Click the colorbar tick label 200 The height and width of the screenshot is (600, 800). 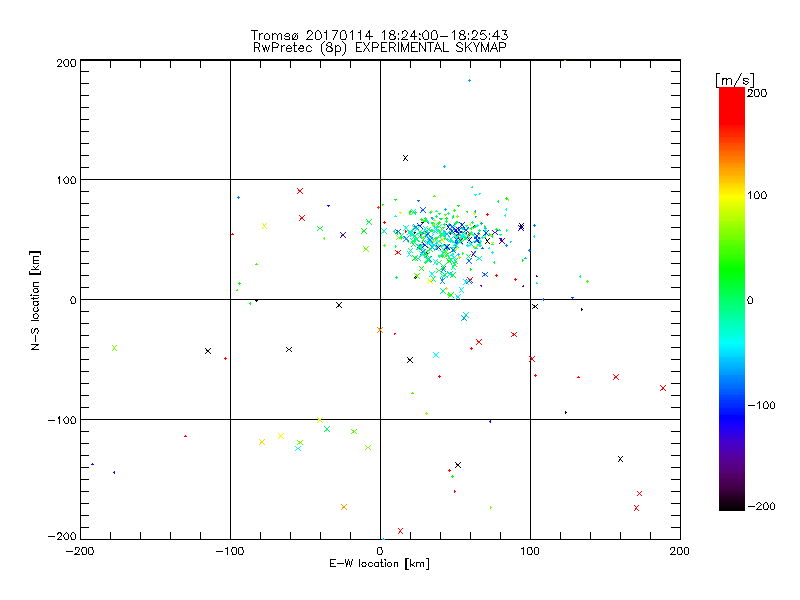[x=757, y=93]
